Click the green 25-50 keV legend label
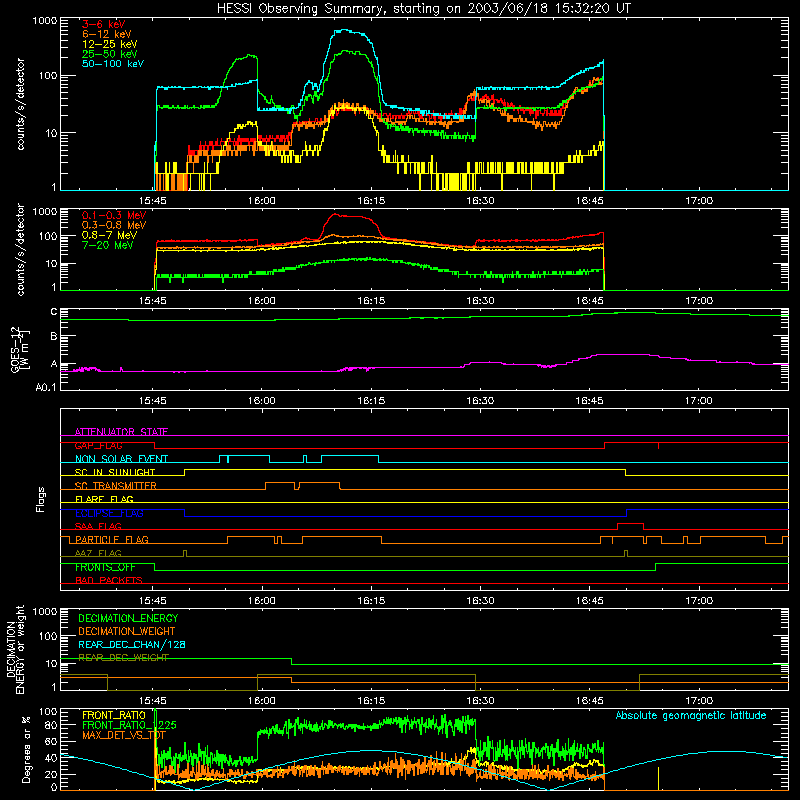This screenshot has width=800, height=800. point(109,54)
